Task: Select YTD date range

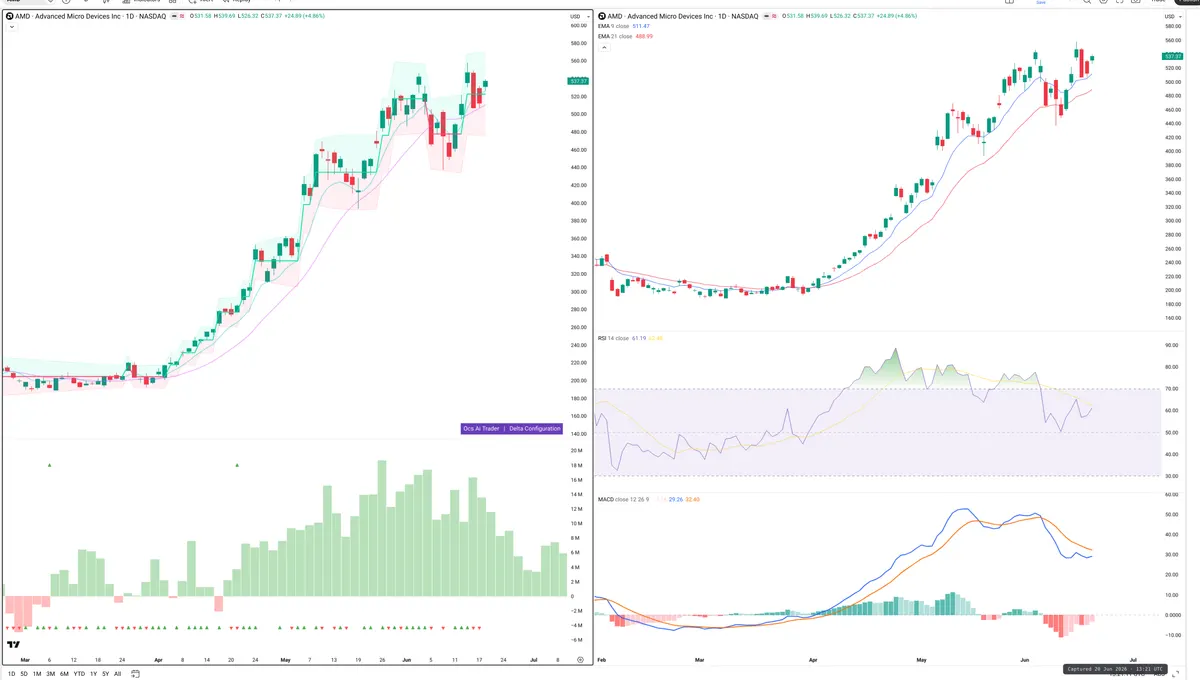Action: [79, 674]
